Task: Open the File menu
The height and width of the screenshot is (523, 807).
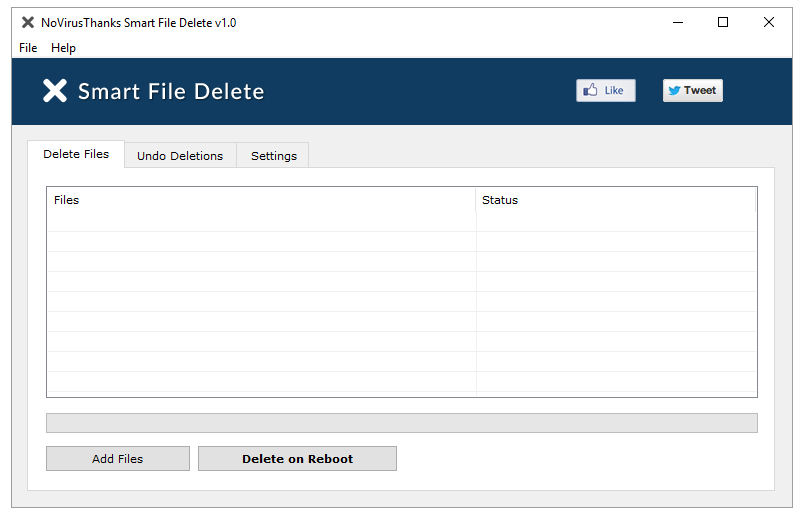Action: pyautogui.click(x=28, y=48)
